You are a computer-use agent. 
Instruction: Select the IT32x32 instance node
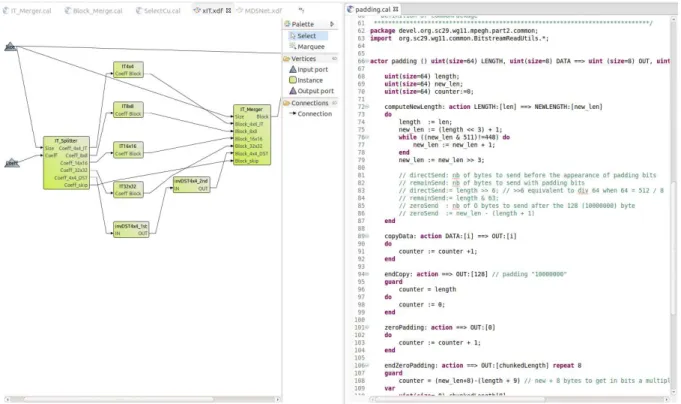[x=128, y=190]
